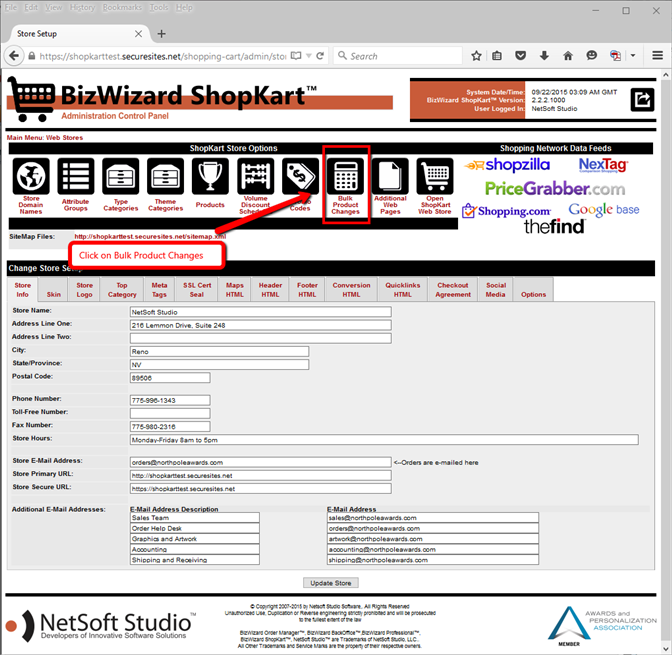
Task: Go to browser home icon
Action: (568, 56)
